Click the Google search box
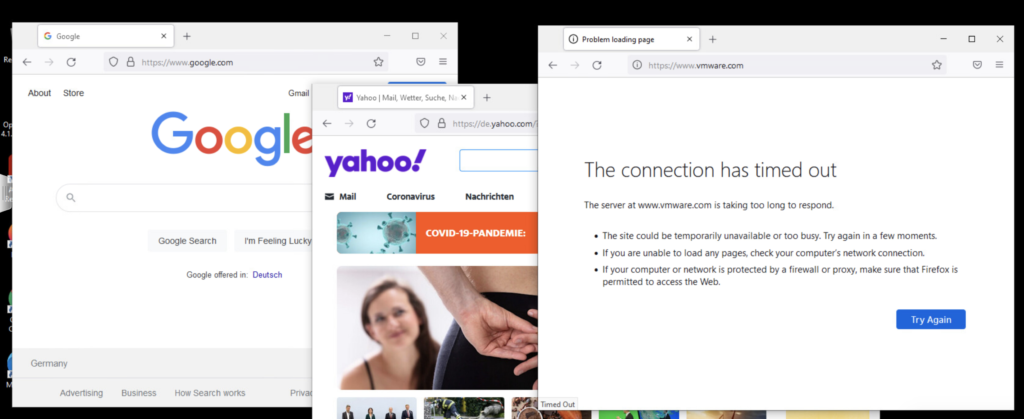 point(186,198)
